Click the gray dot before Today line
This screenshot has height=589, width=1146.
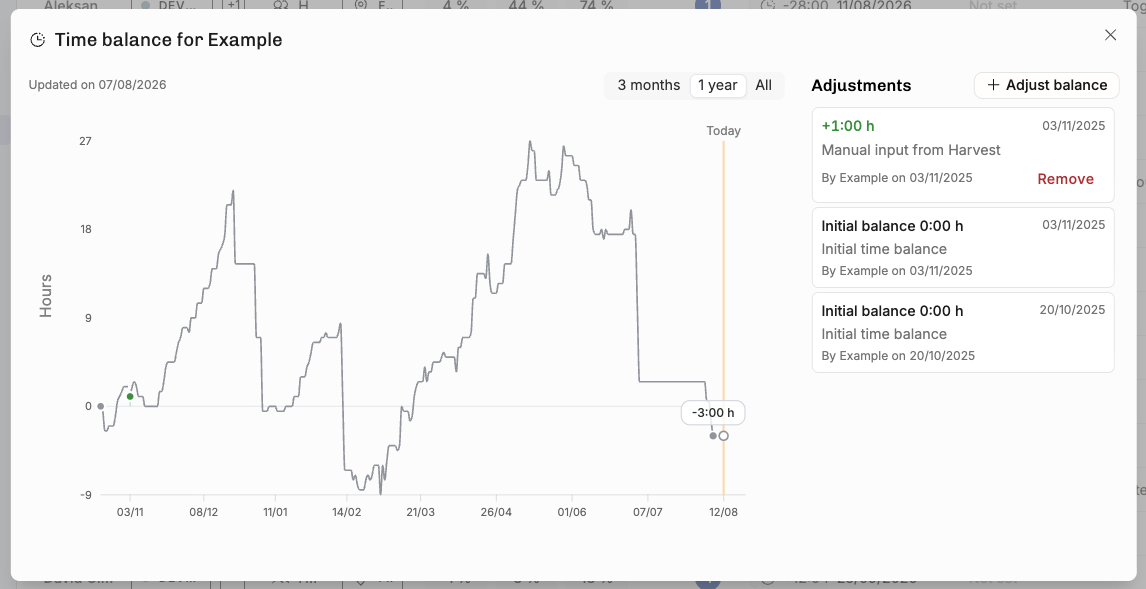(713, 436)
